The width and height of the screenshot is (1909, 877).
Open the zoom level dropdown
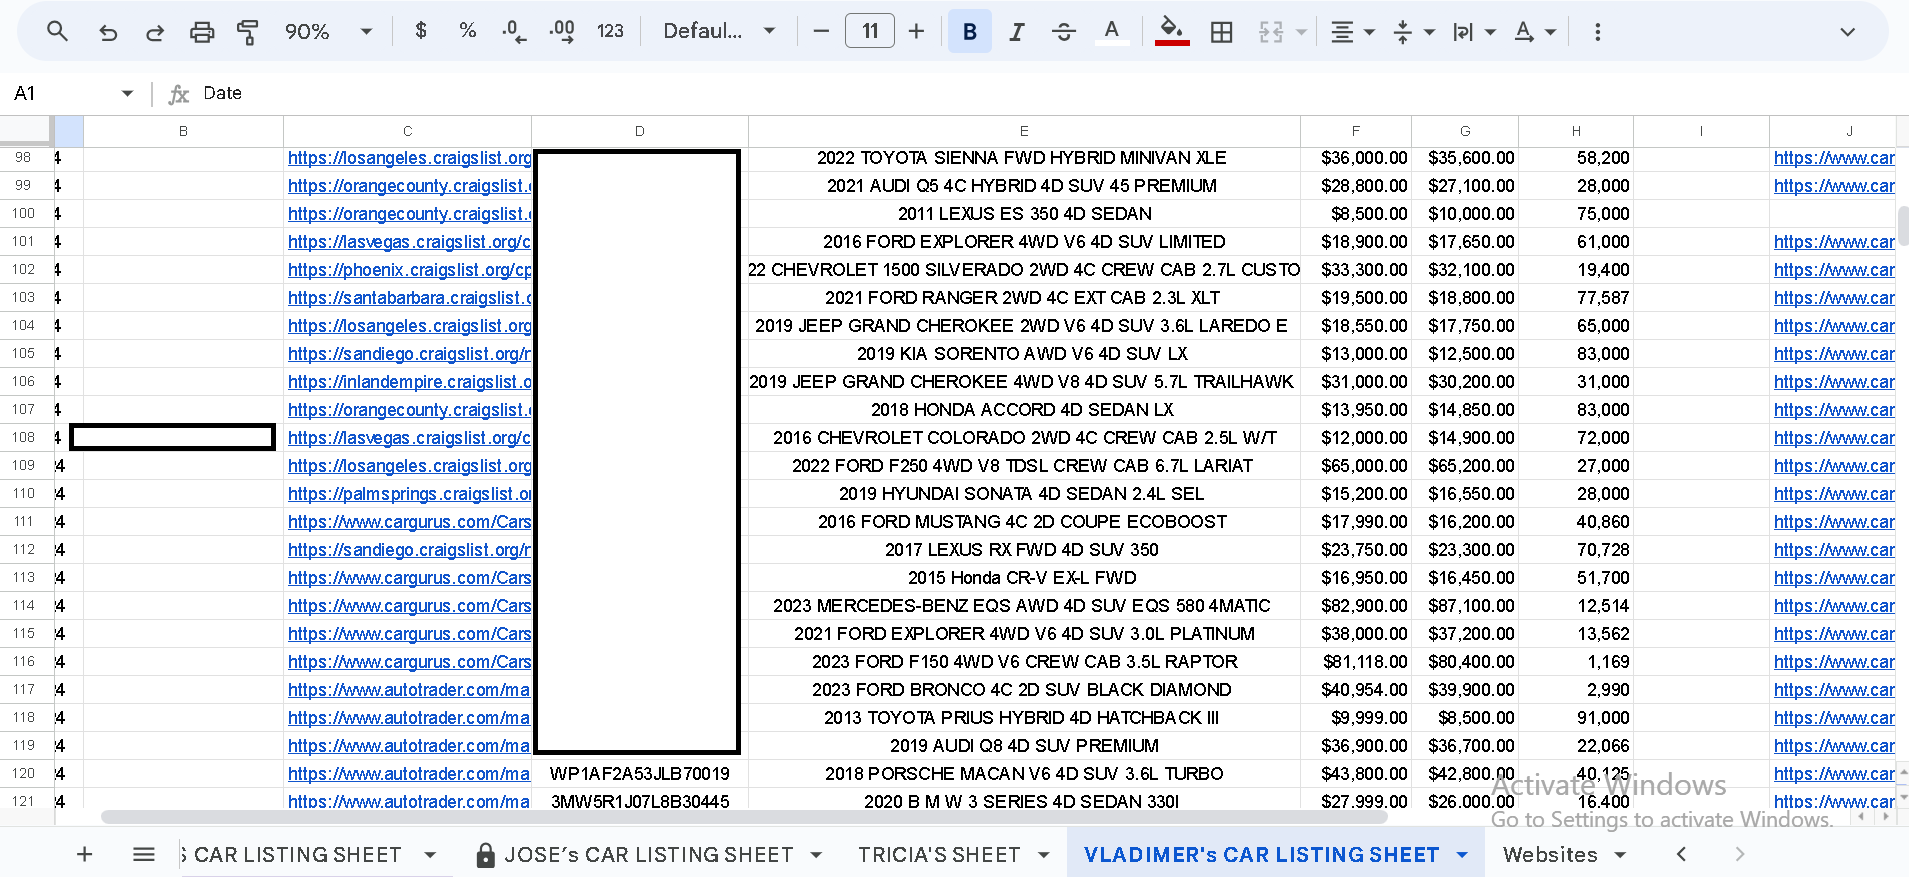pyautogui.click(x=328, y=31)
